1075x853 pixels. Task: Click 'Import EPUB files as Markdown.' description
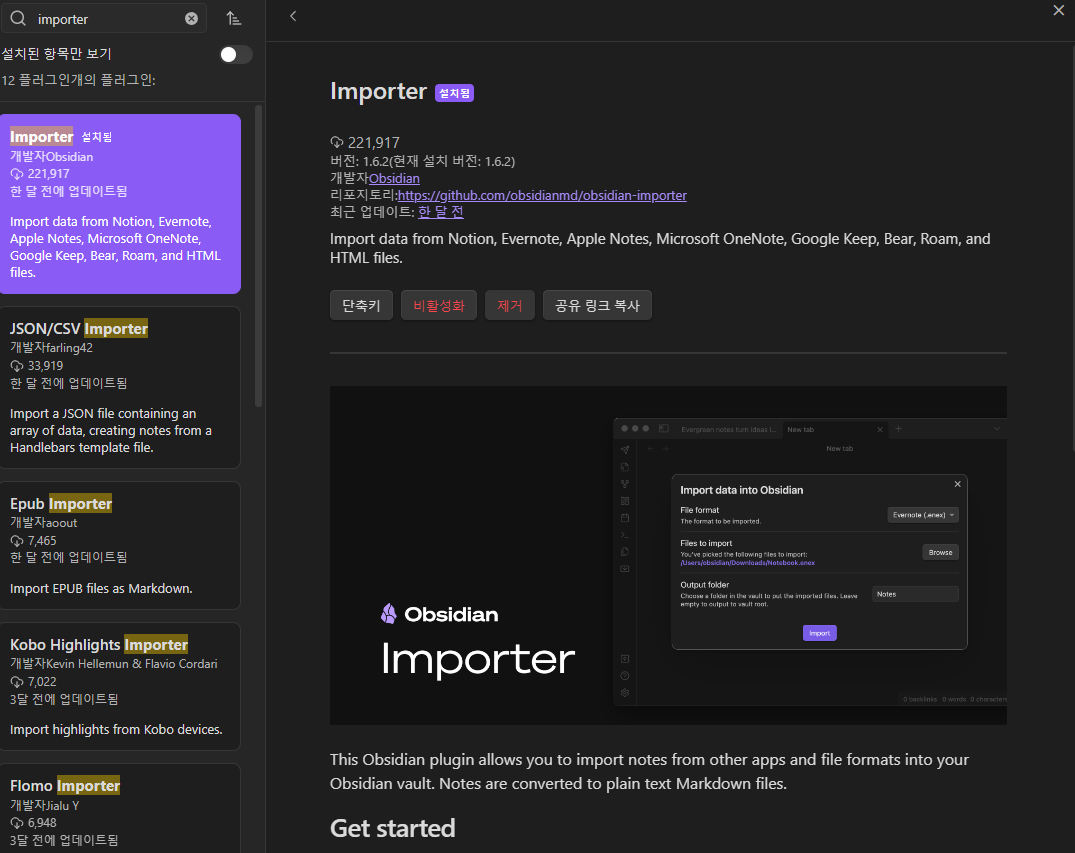101,588
